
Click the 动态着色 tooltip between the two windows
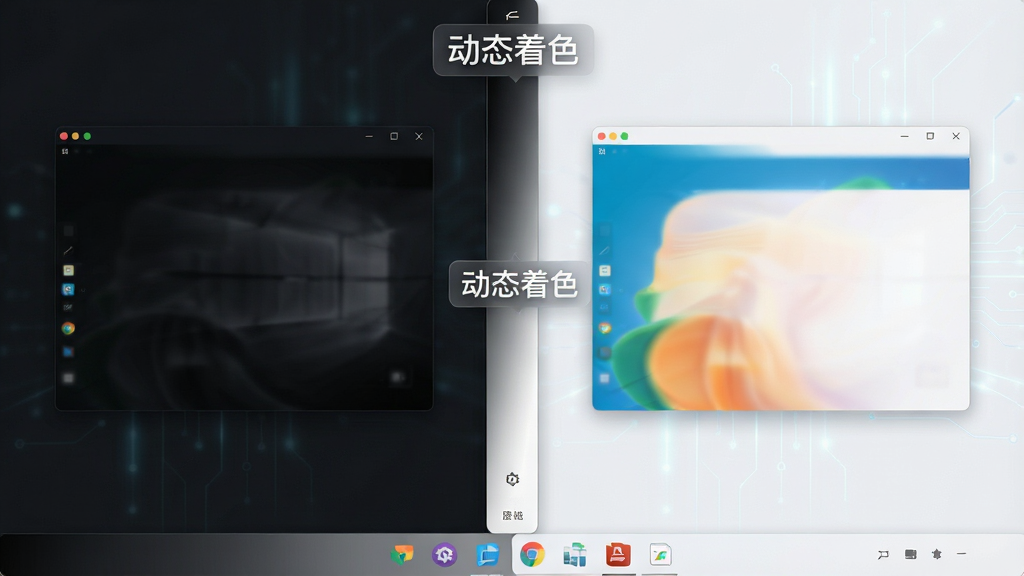519,284
